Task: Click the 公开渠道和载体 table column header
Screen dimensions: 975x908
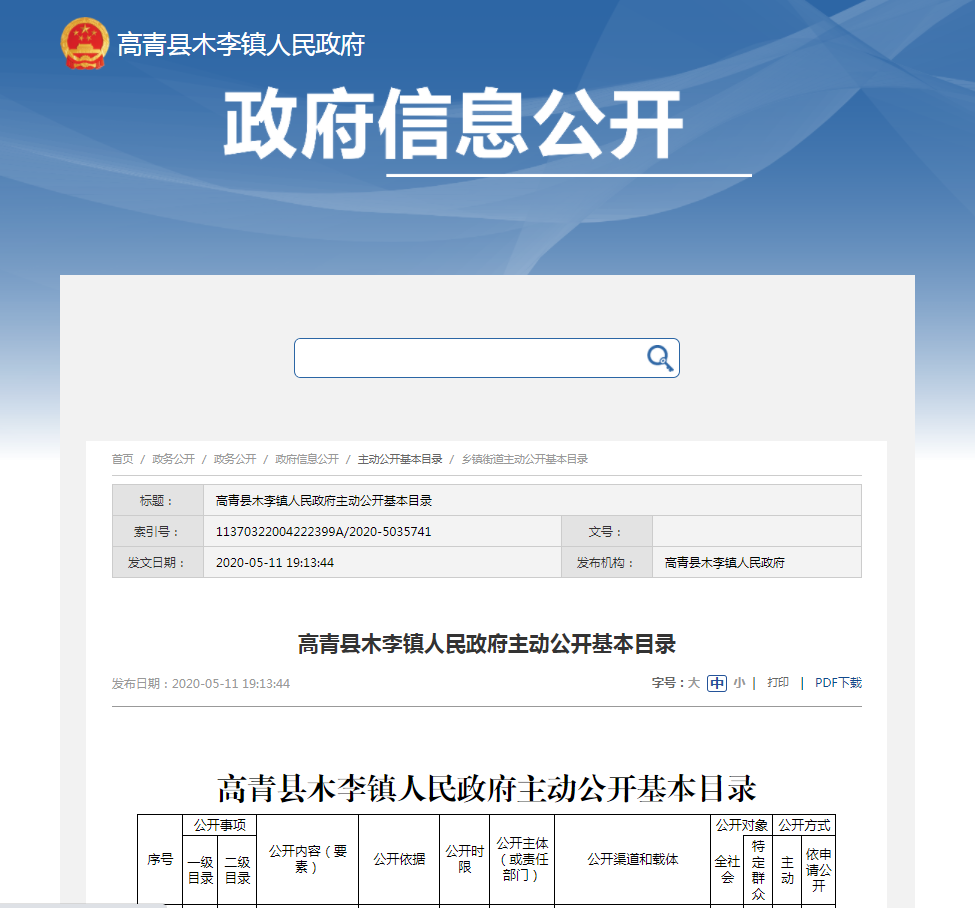Action: point(632,859)
